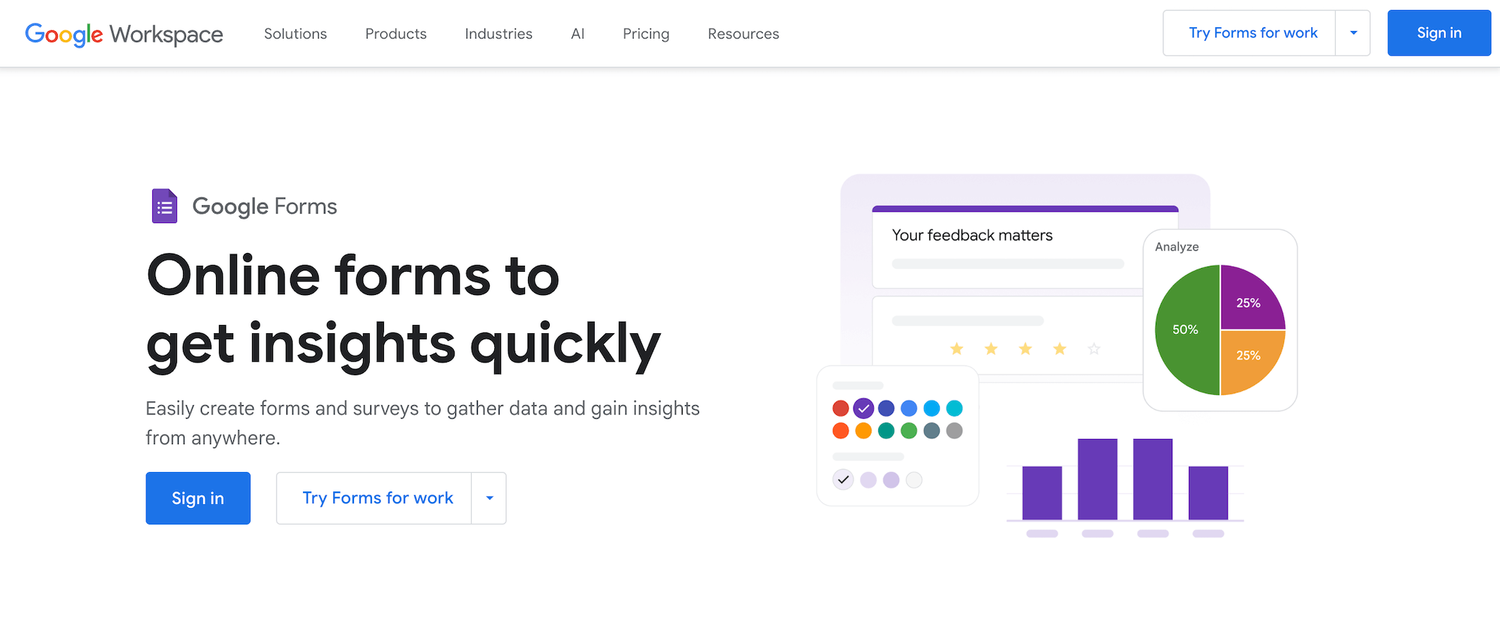Open the Resources menu
Screen dimensions: 1500x623
(743, 34)
